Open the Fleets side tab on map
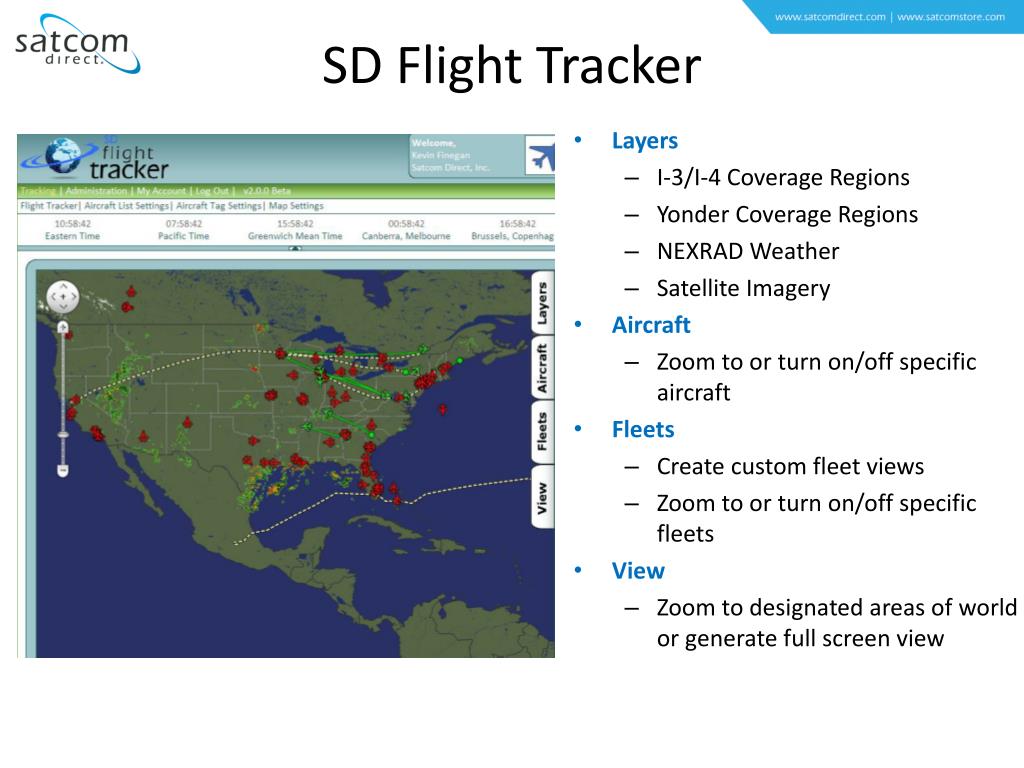 click(x=542, y=432)
